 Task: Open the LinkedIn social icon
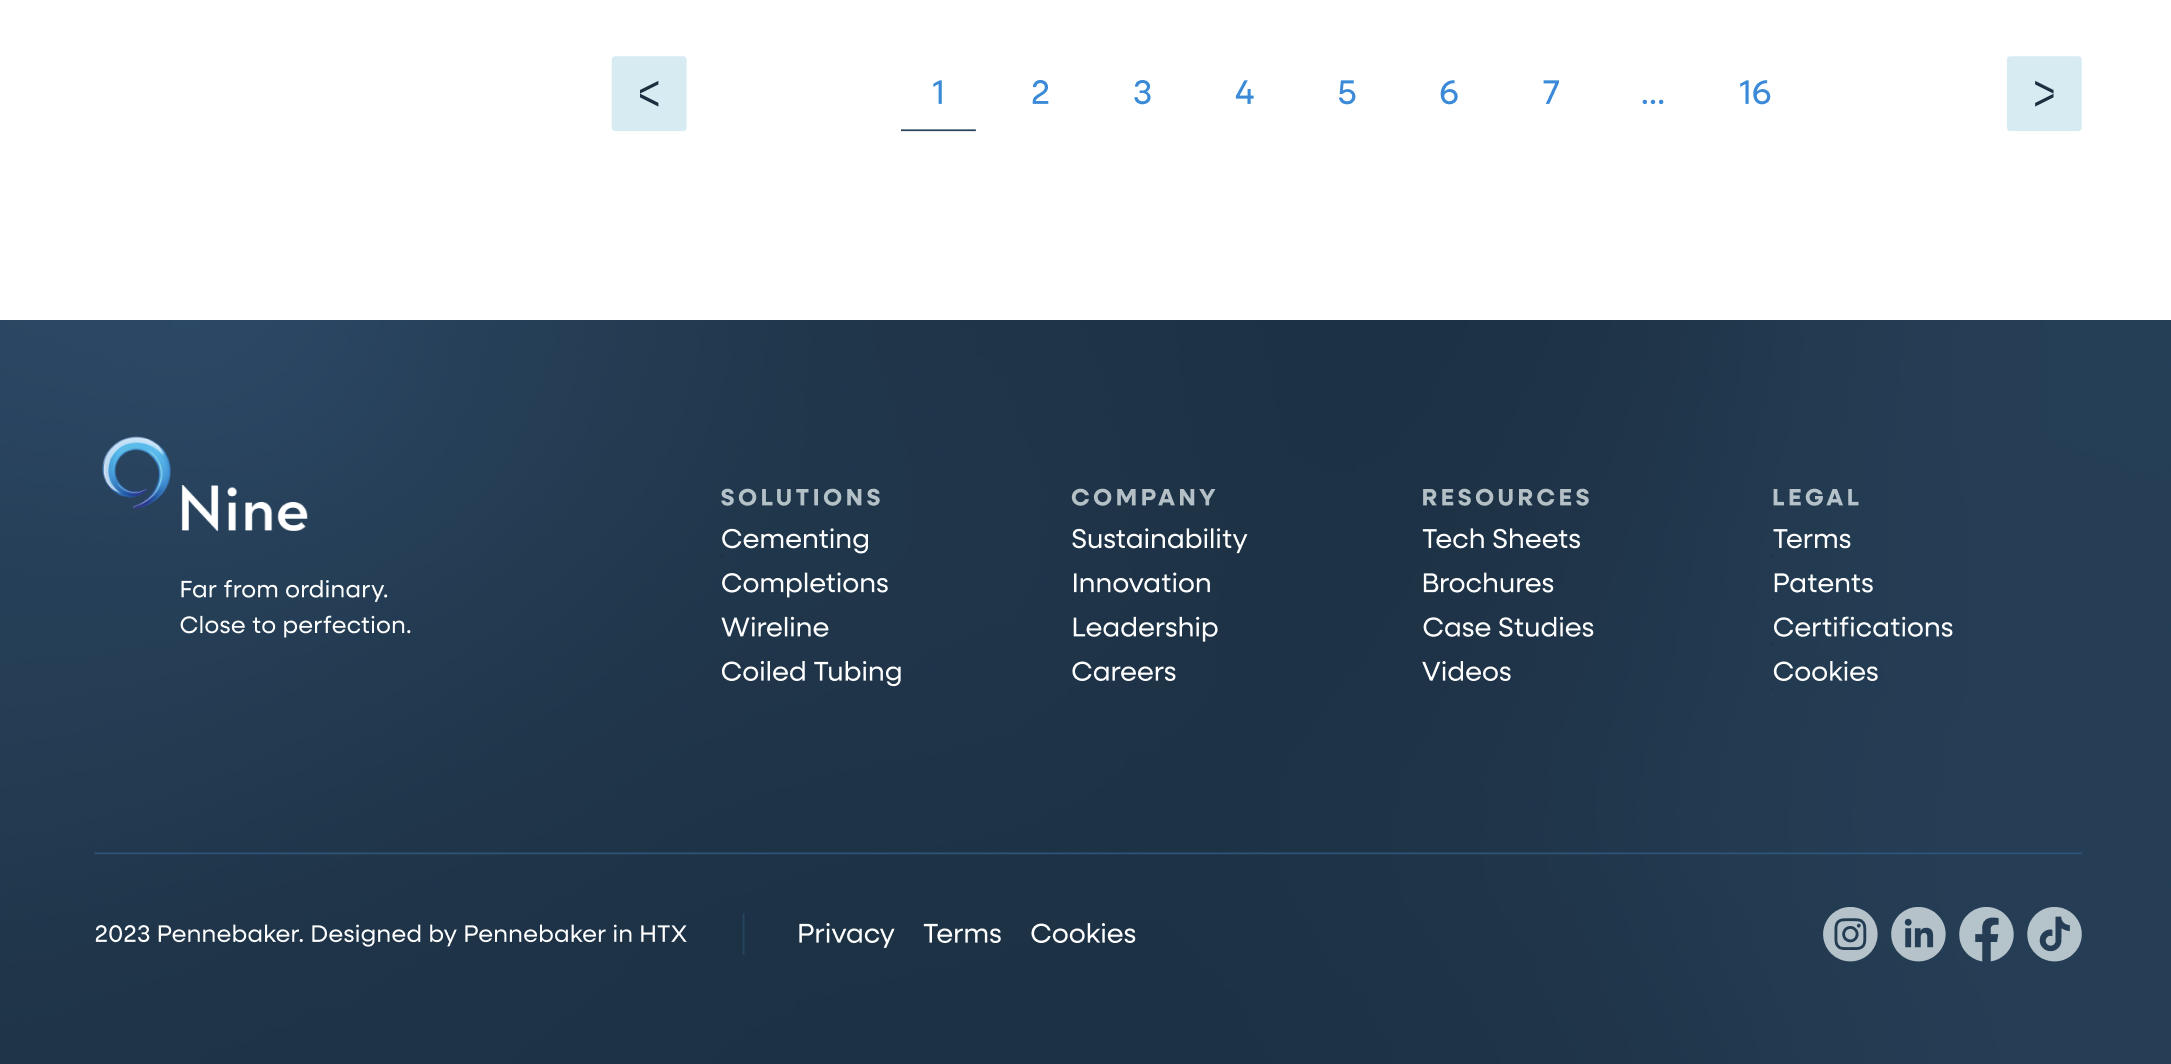1917,934
